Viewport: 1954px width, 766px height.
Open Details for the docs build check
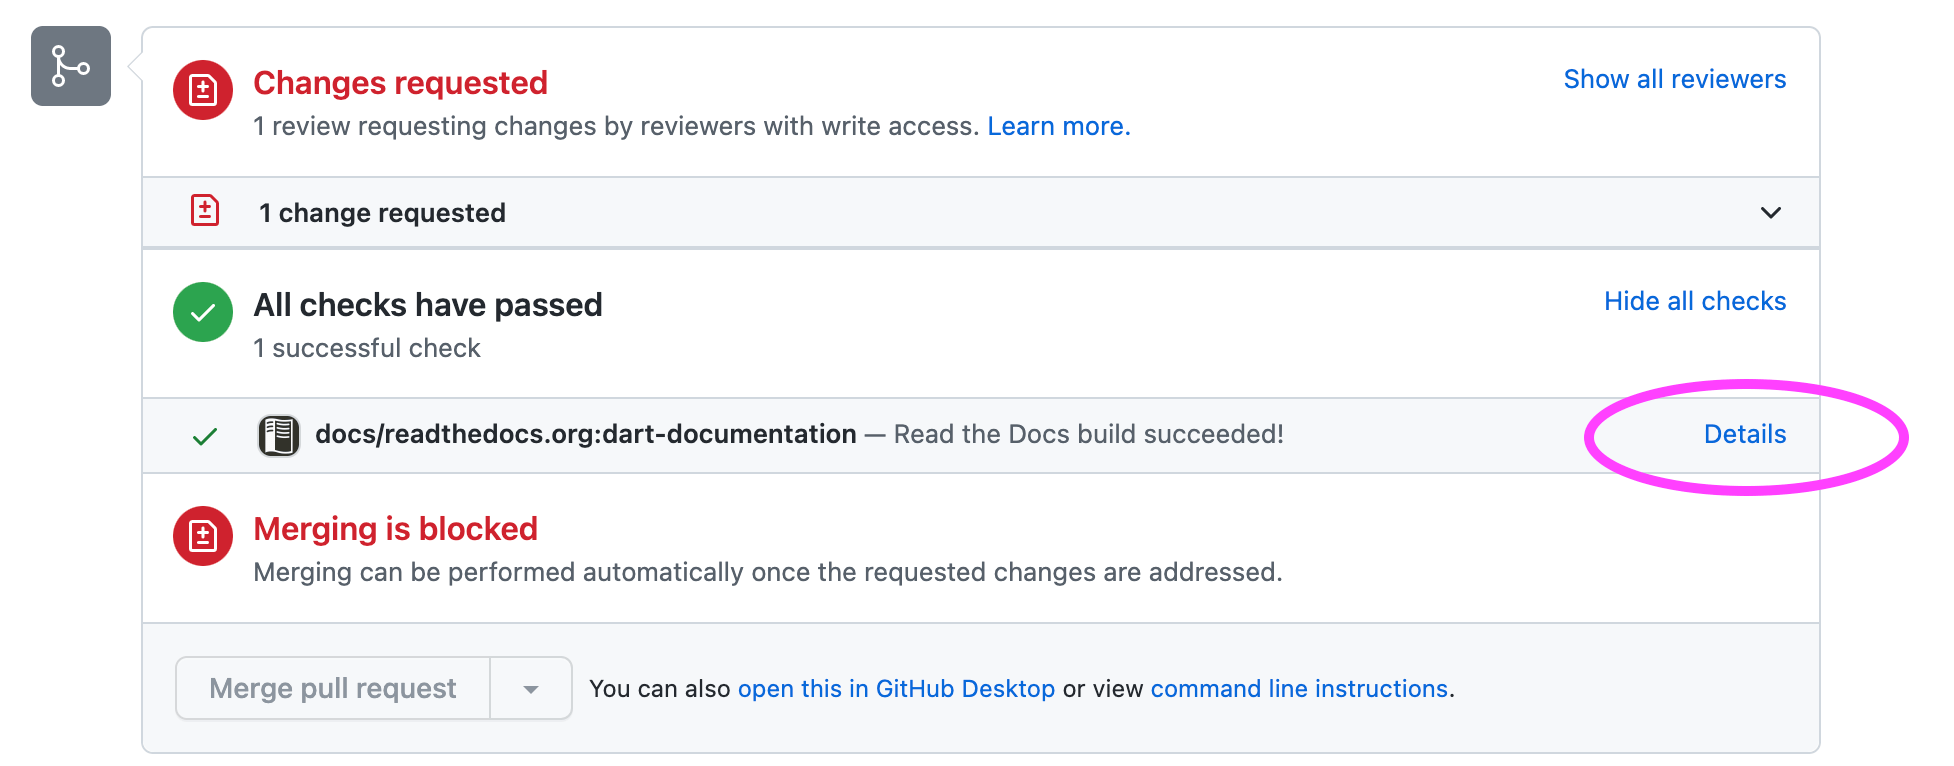(x=1744, y=434)
